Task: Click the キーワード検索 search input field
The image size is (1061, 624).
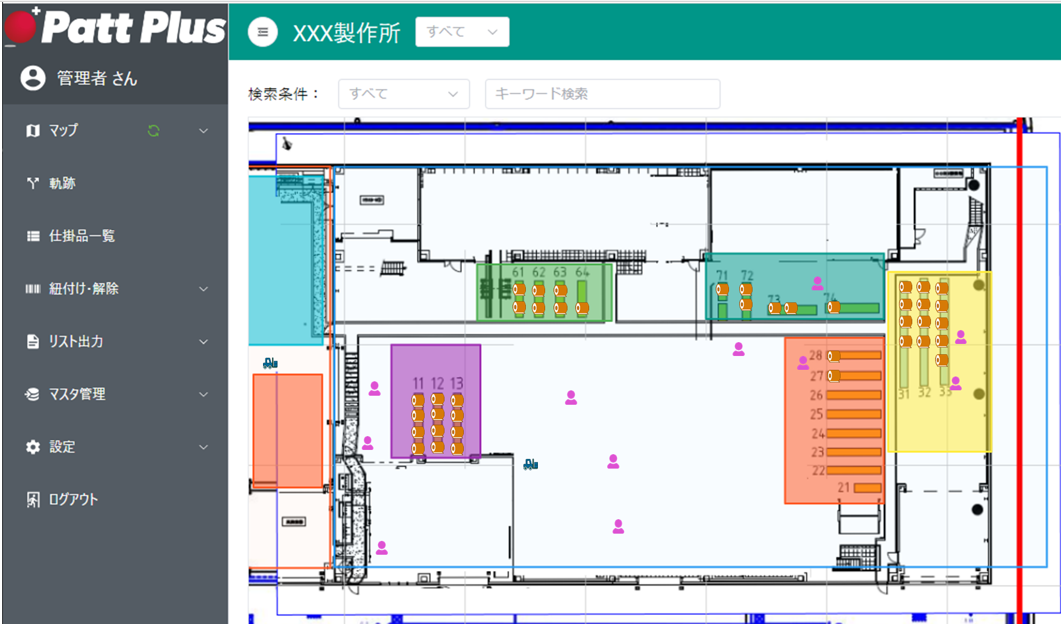Action: pos(602,93)
